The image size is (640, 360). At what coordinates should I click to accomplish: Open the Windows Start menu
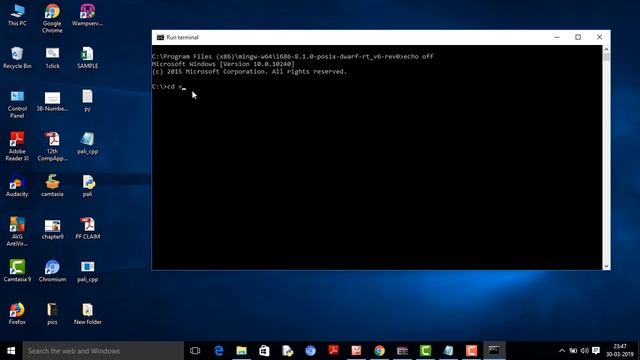pyautogui.click(x=11, y=351)
